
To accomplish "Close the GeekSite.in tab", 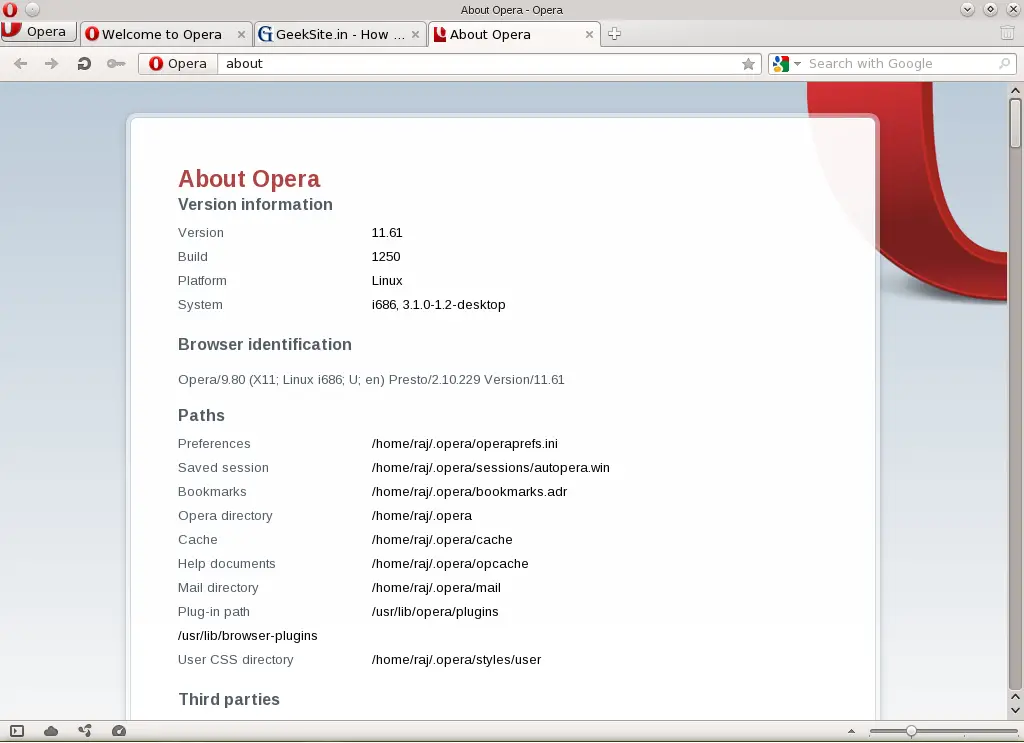I will [415, 35].
